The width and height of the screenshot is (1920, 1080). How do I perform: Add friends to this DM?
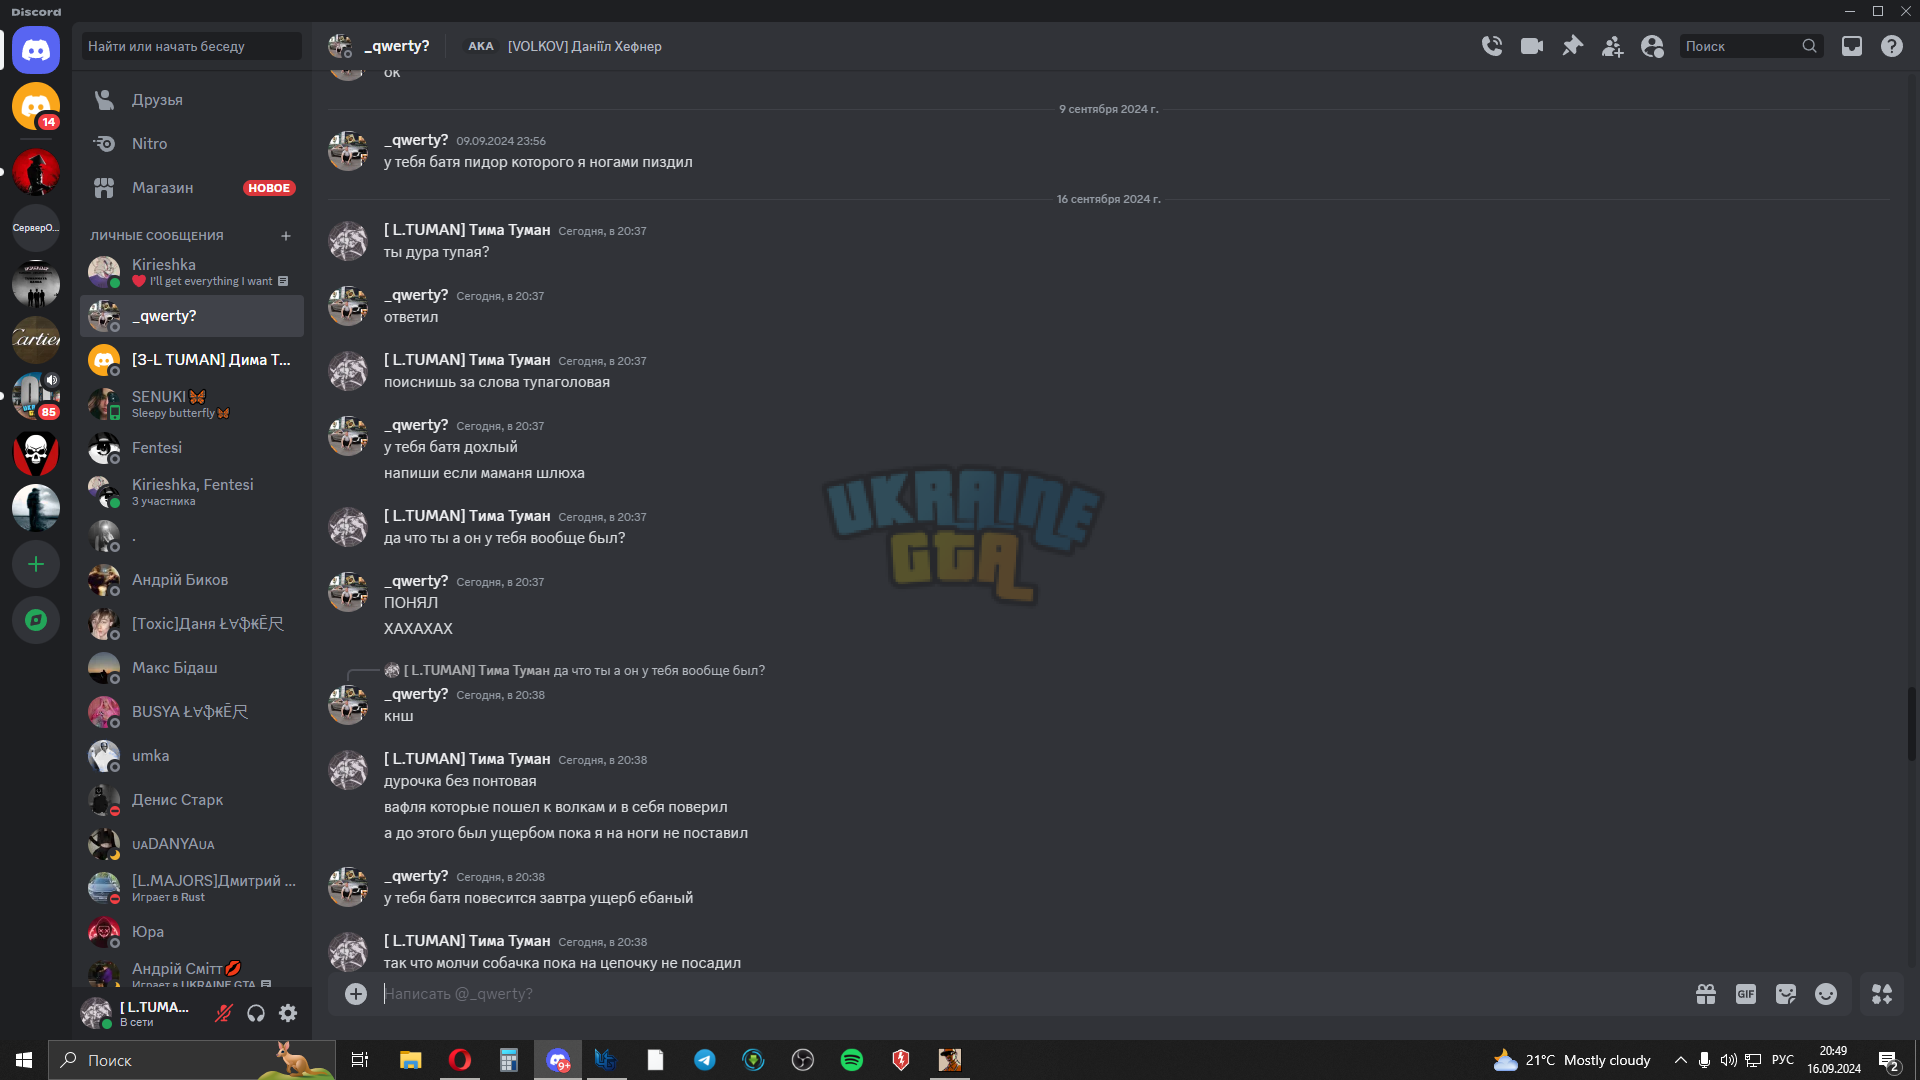pyautogui.click(x=1612, y=46)
